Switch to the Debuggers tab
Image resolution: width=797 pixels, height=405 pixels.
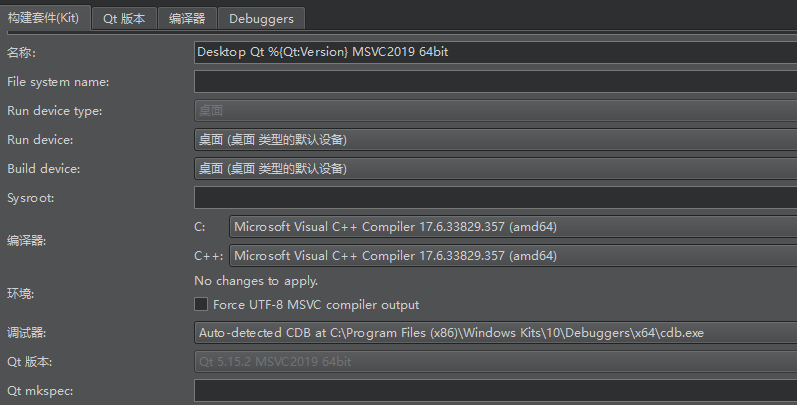point(261,19)
